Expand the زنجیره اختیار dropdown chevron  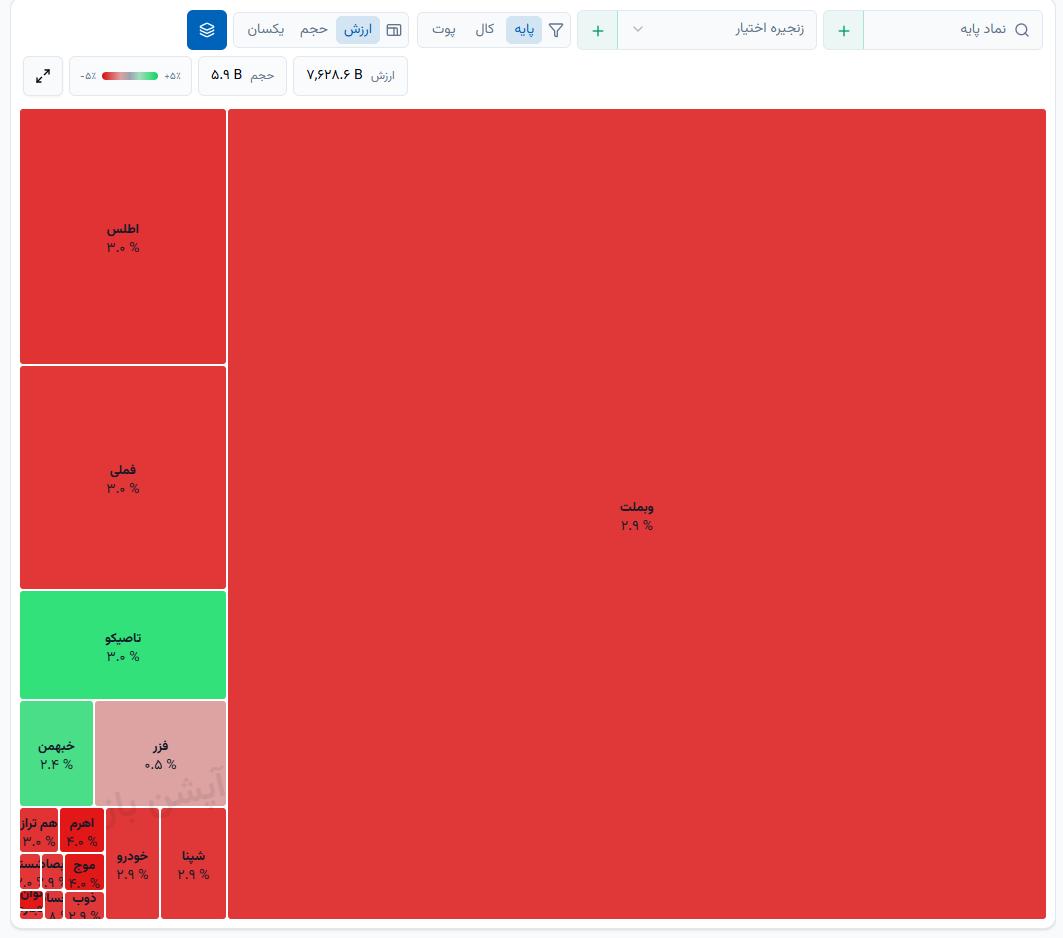(637, 29)
